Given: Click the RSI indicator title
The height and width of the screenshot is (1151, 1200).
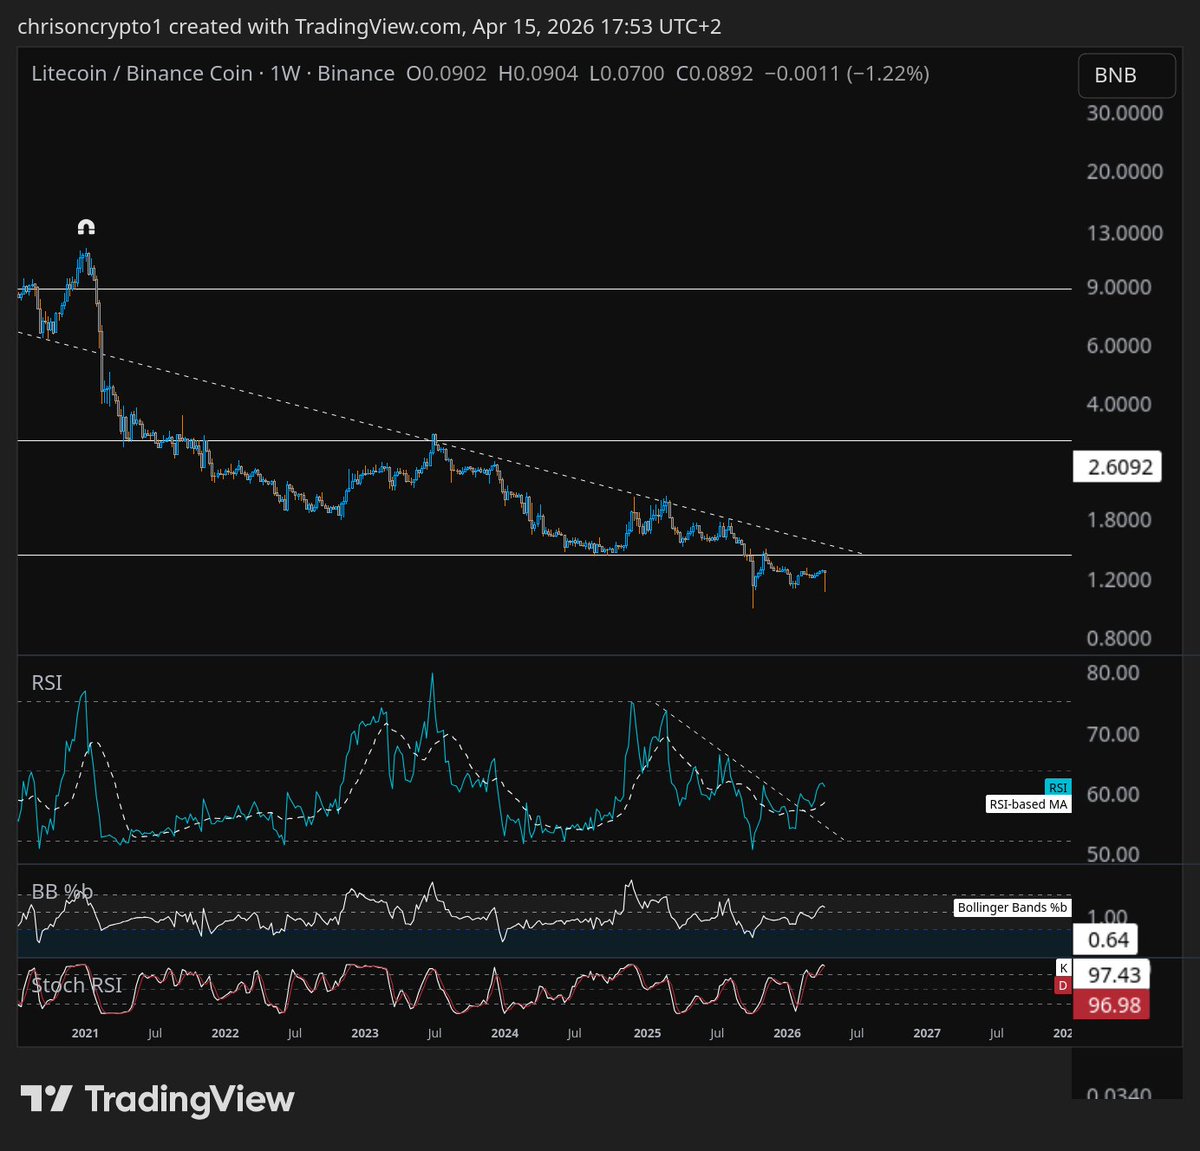Looking at the screenshot, I should [x=47, y=683].
